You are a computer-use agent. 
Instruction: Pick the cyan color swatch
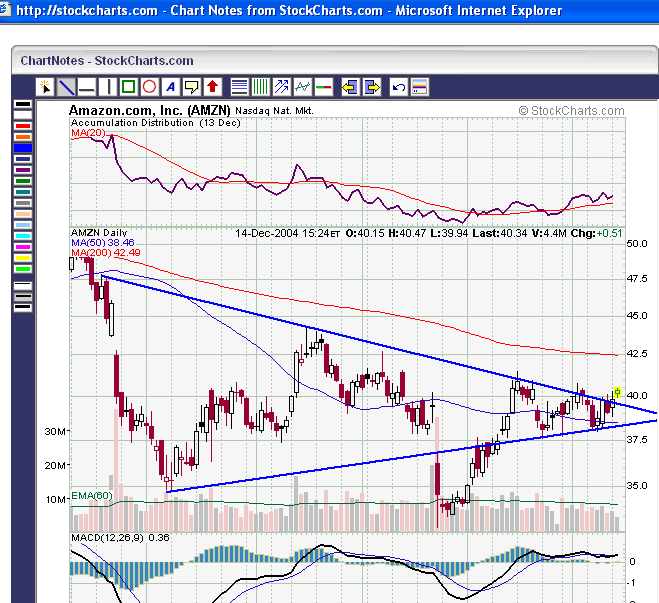coord(23,236)
